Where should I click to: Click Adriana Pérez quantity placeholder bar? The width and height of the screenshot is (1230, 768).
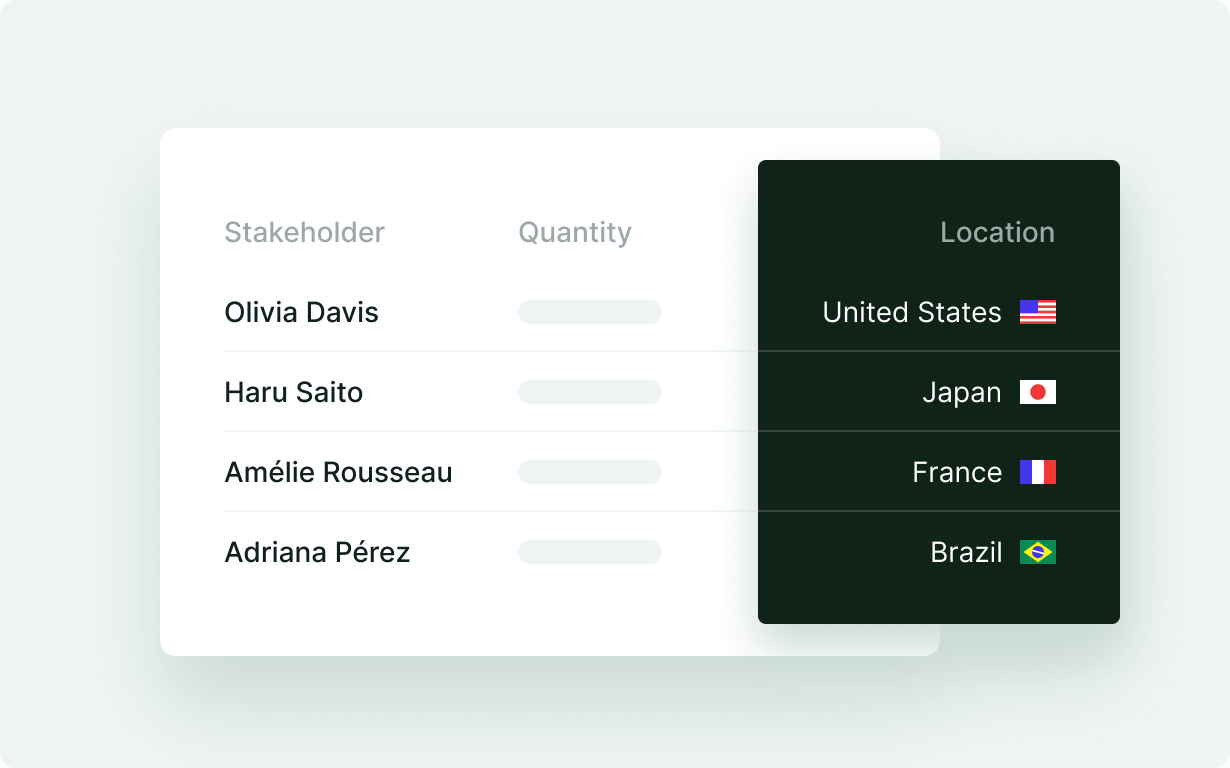[590, 552]
